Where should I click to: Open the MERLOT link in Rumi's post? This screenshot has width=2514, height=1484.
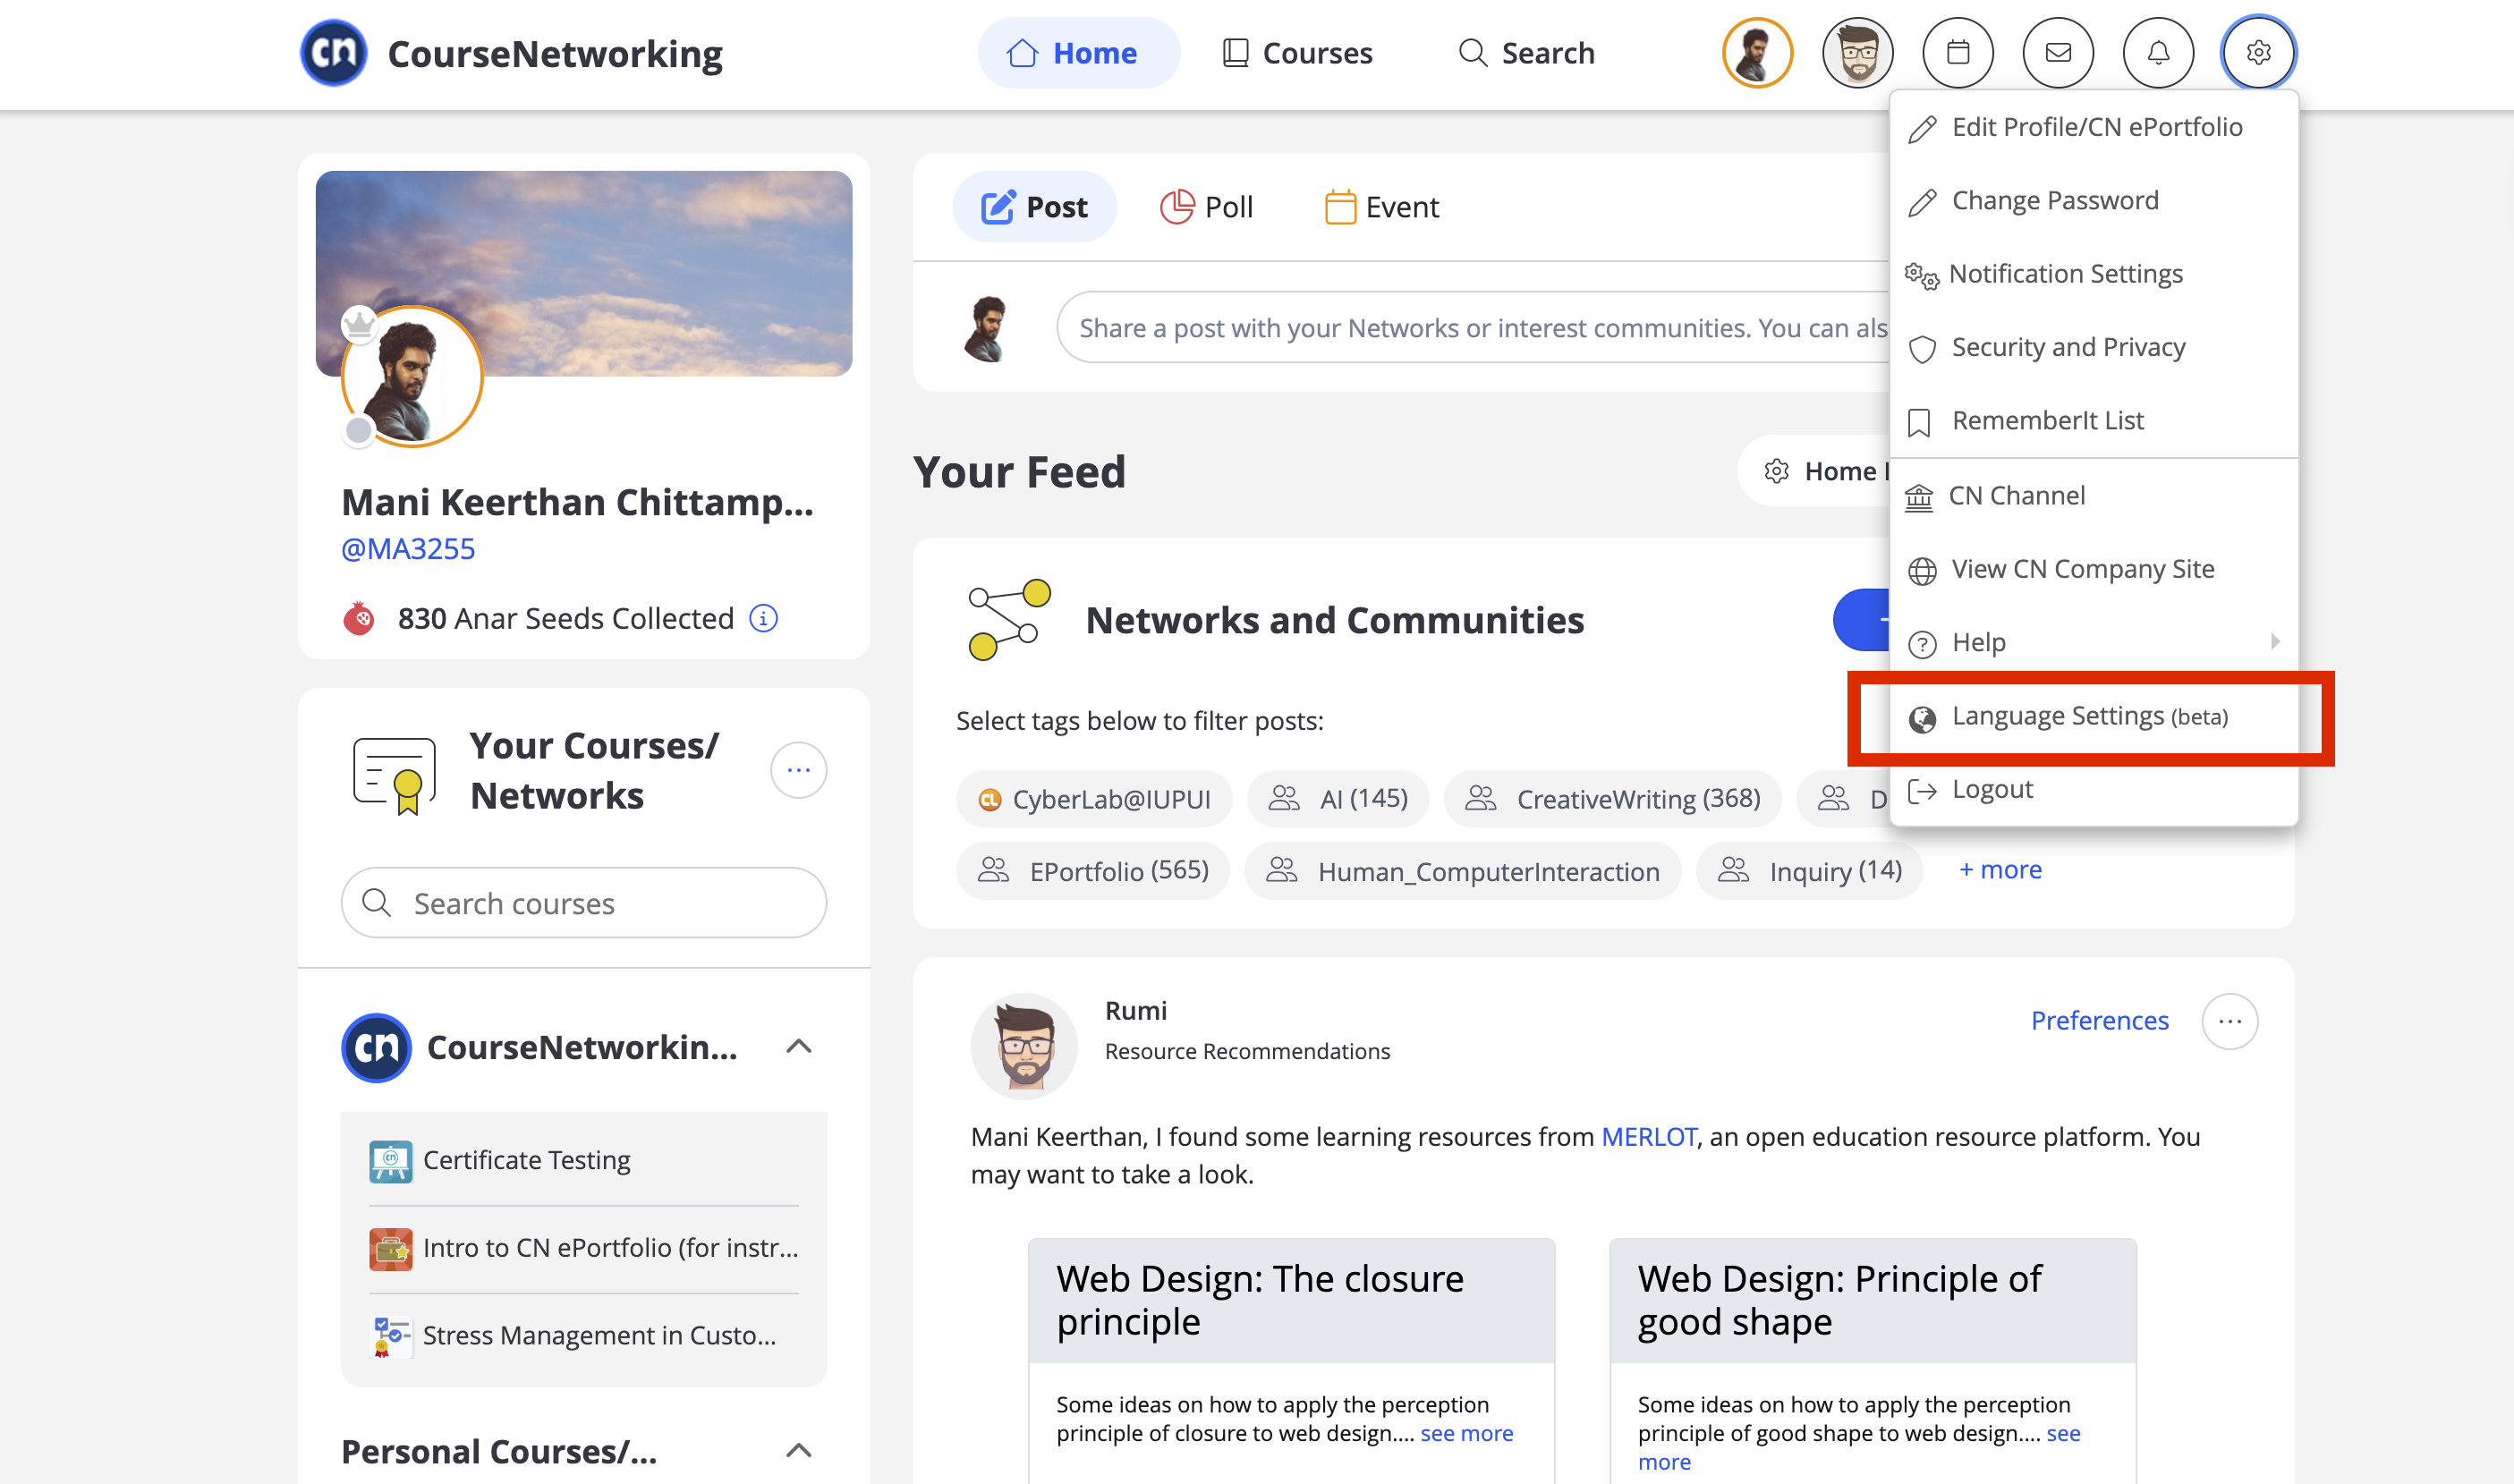(x=1648, y=1137)
